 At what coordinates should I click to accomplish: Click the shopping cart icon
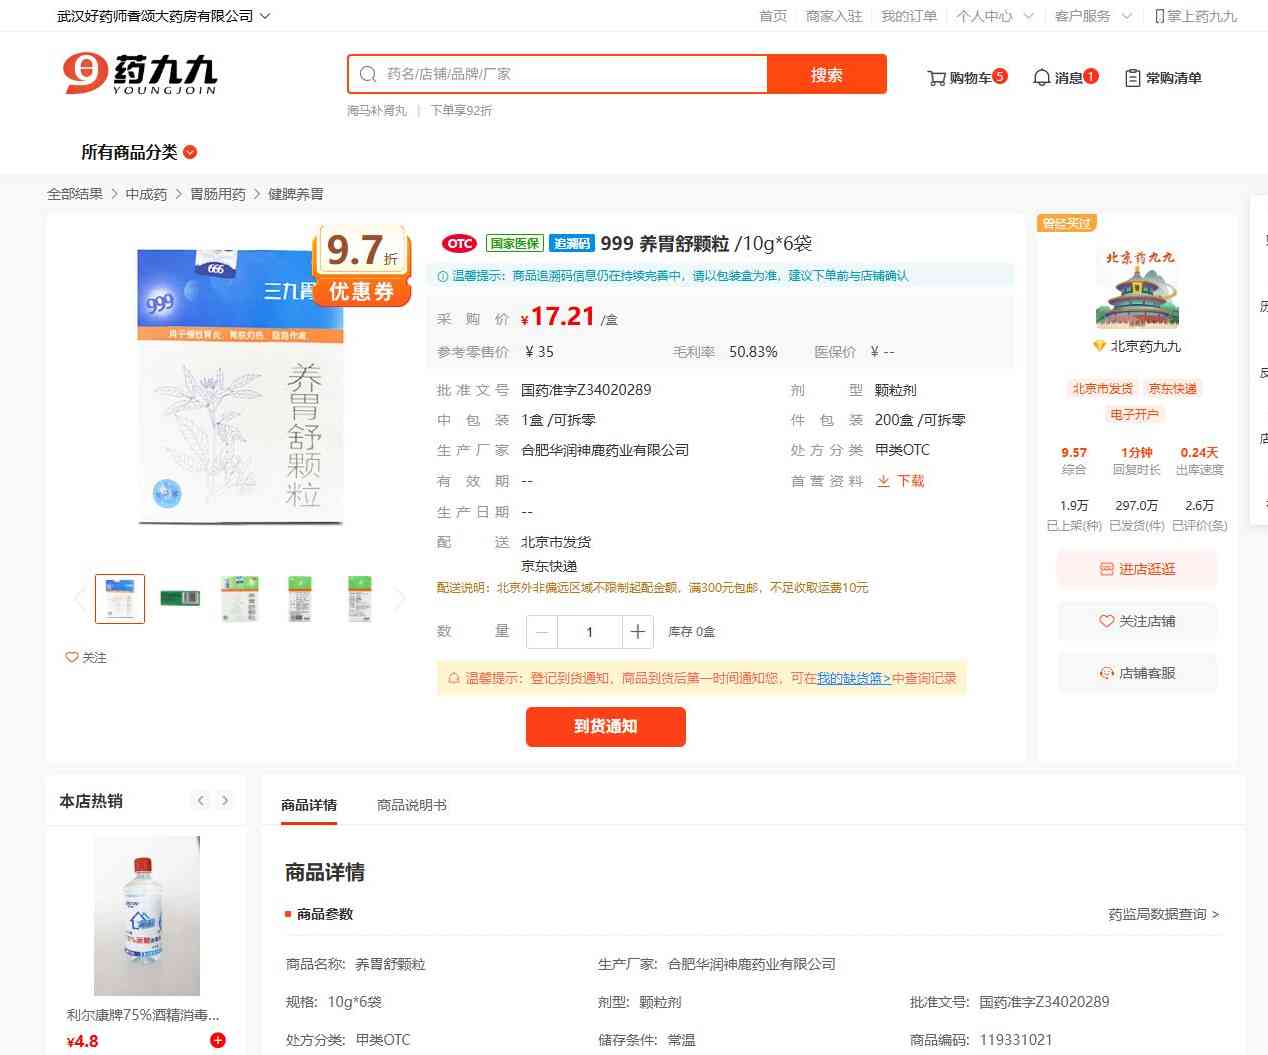(x=937, y=78)
